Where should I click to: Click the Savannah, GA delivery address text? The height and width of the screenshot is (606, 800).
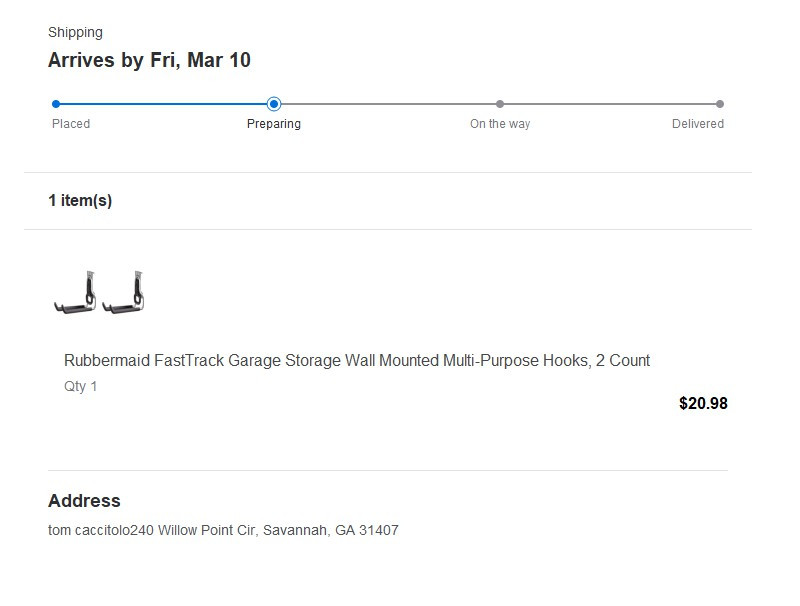pyautogui.click(x=223, y=531)
